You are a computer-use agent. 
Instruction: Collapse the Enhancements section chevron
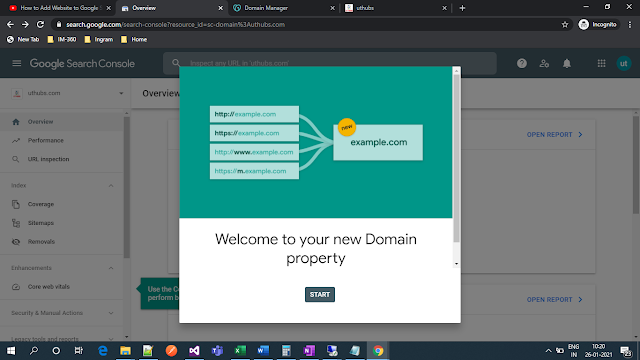[111, 268]
